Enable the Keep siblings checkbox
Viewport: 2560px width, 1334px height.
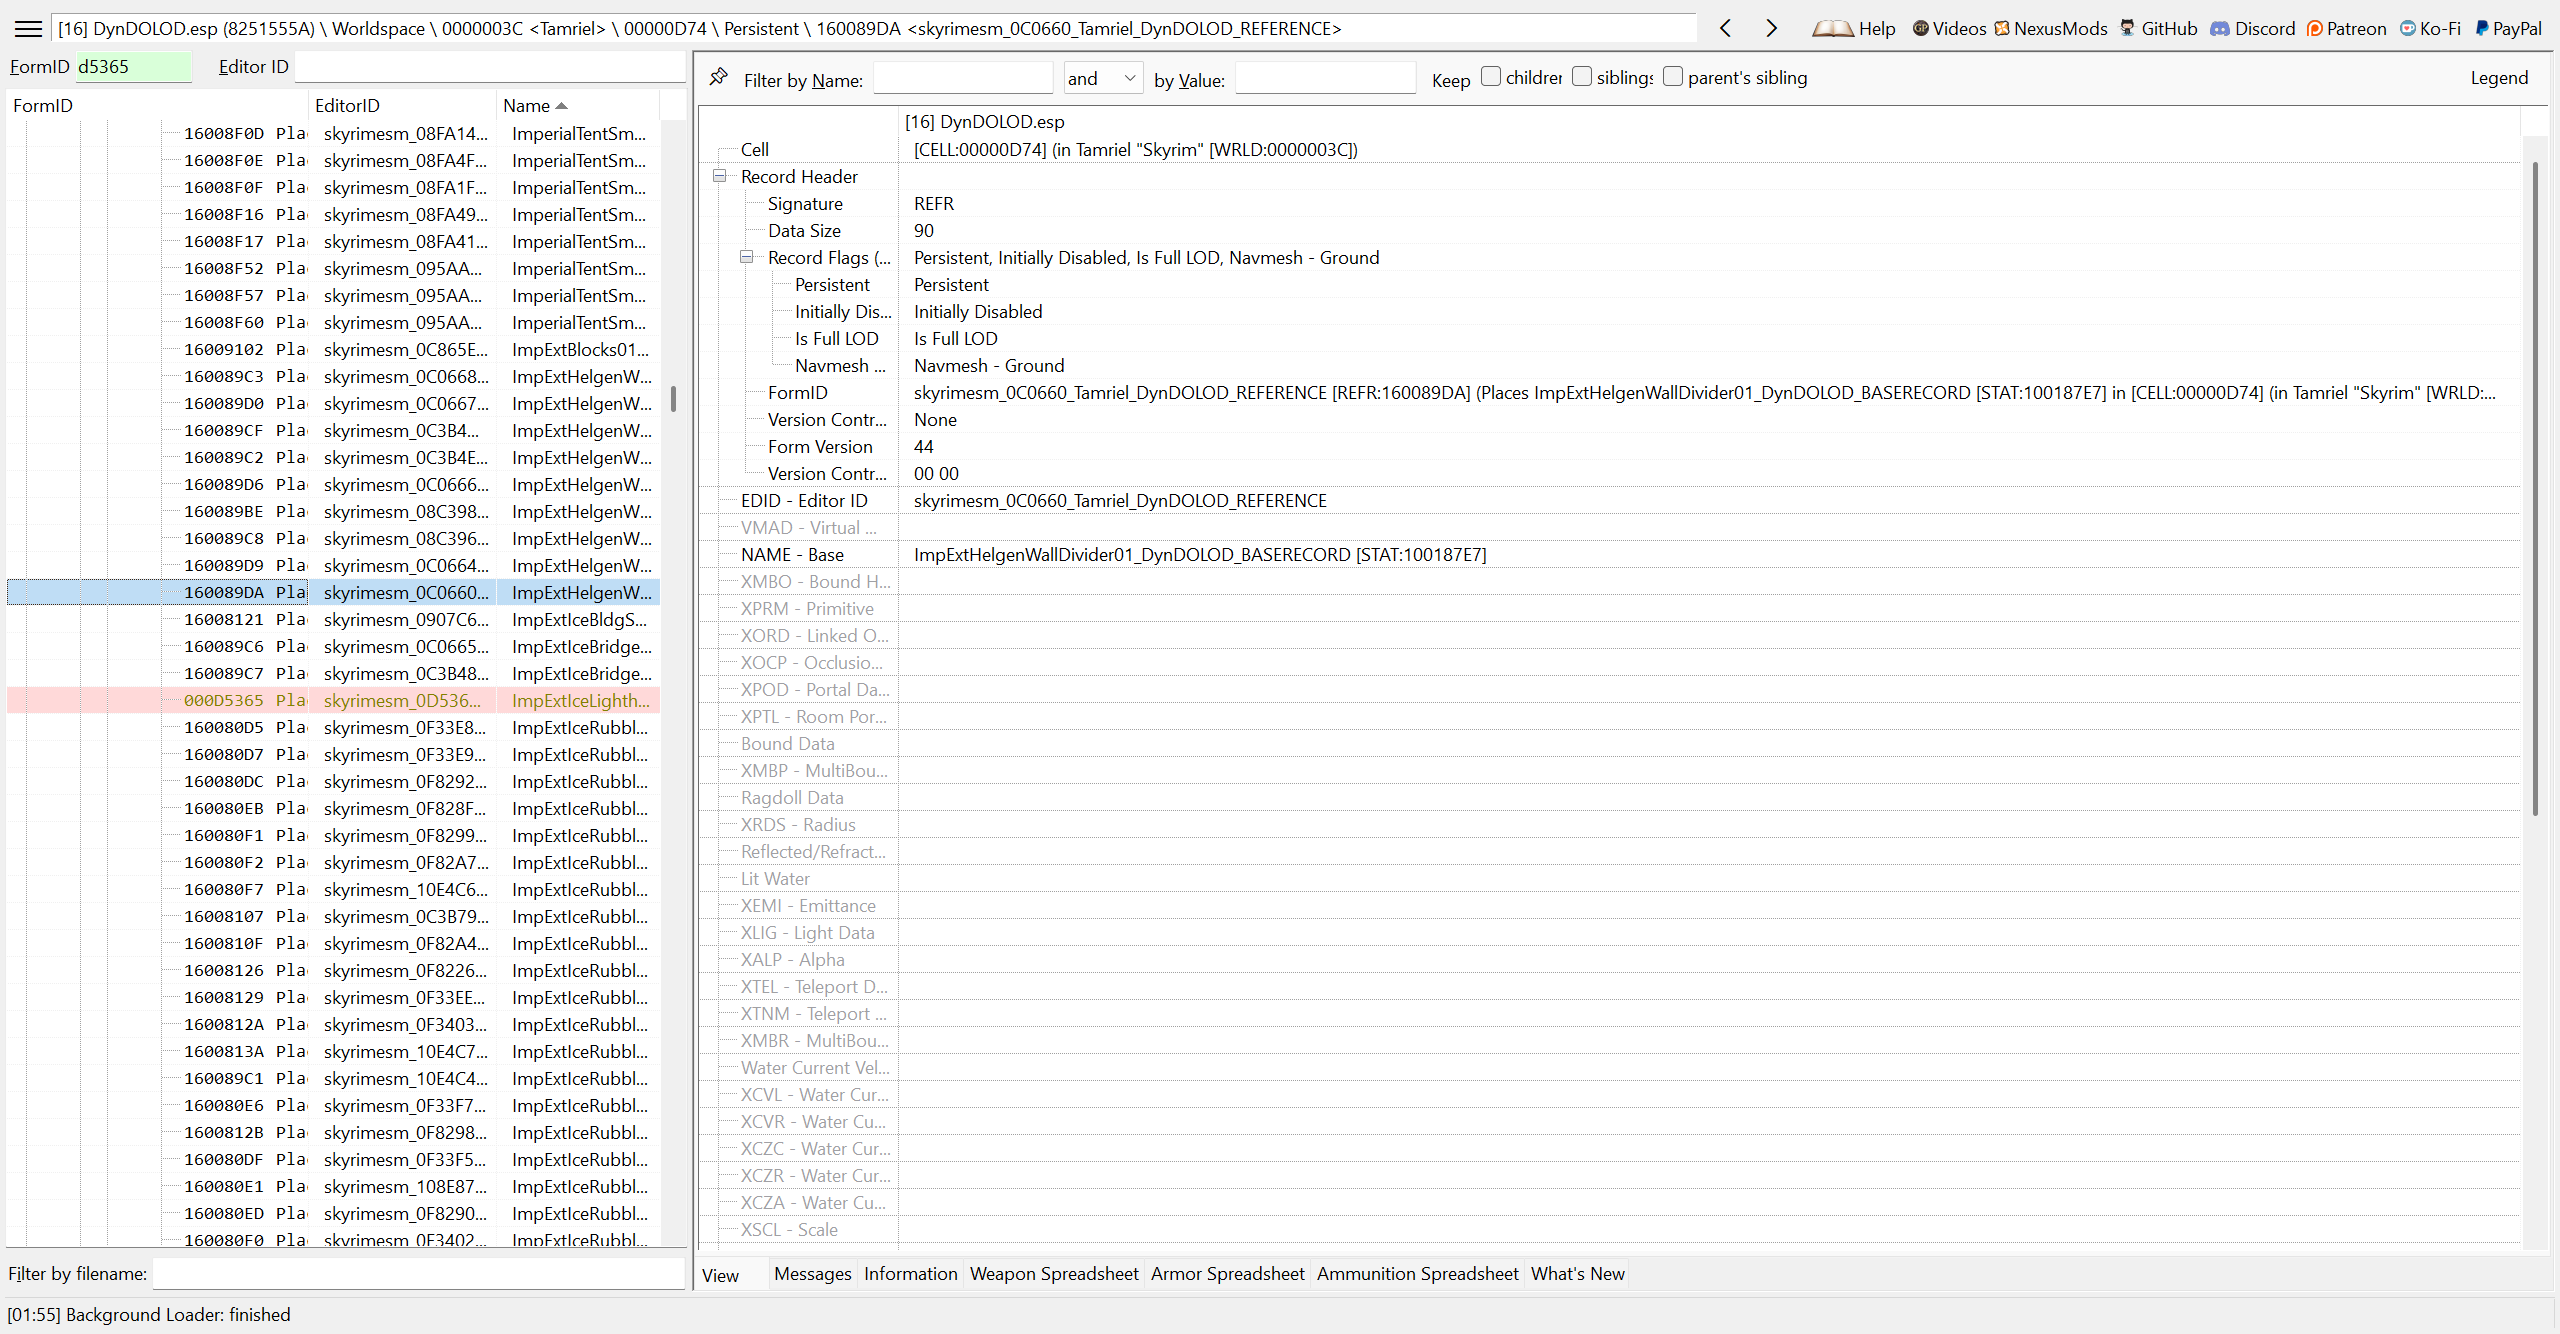pos(1582,77)
